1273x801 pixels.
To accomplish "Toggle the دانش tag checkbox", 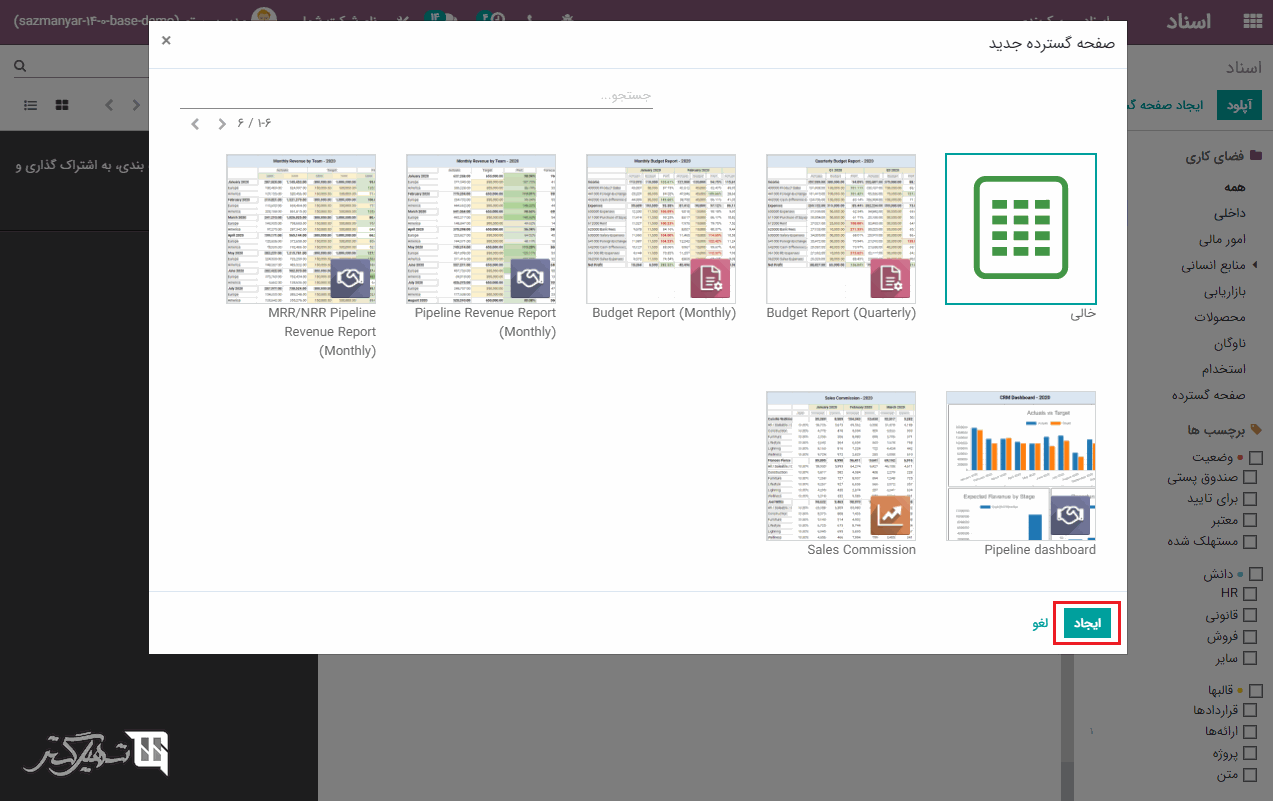I will tap(1256, 574).
